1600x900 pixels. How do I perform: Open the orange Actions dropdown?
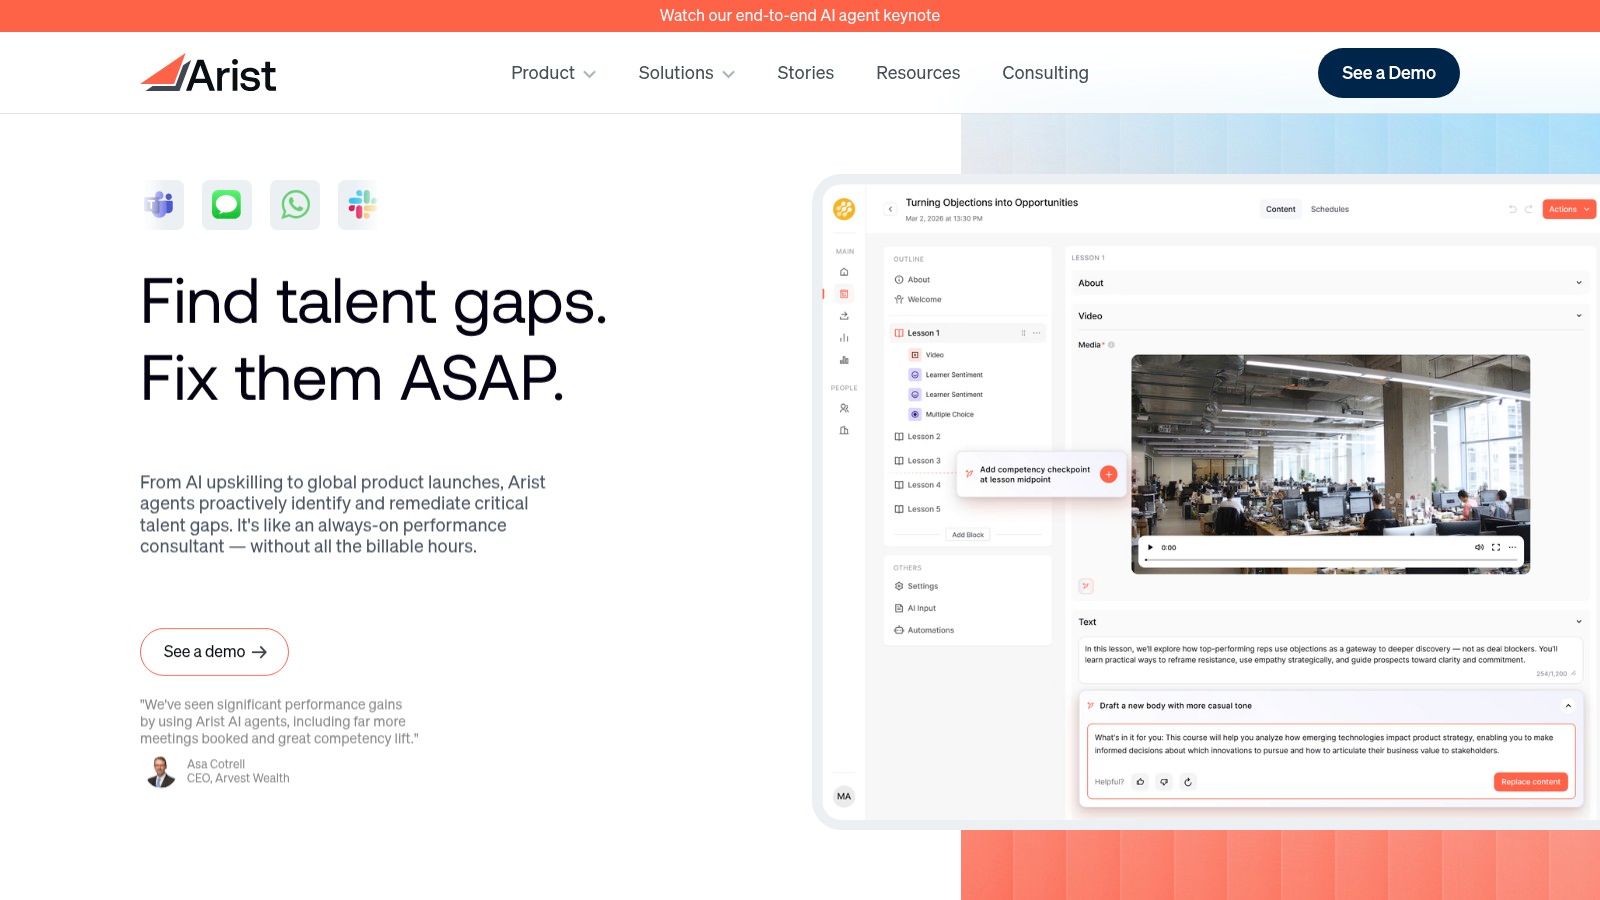pyautogui.click(x=1569, y=209)
